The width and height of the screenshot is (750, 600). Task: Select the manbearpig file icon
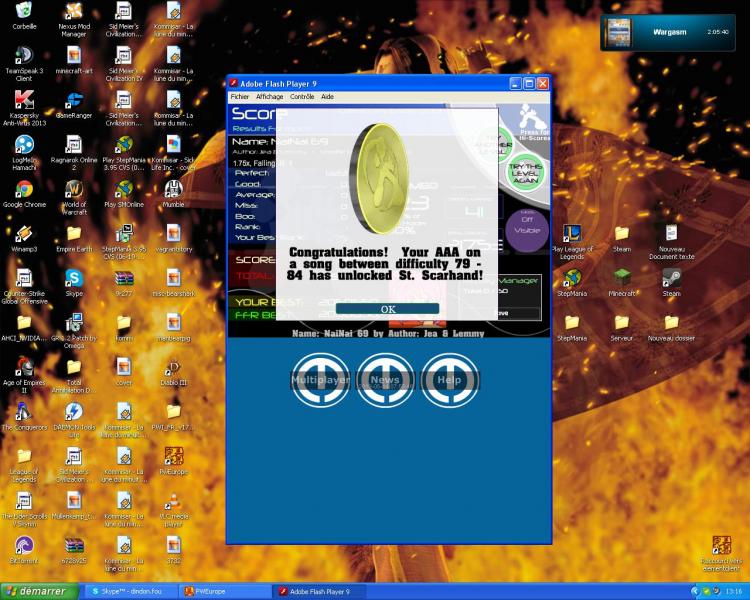tap(173, 327)
